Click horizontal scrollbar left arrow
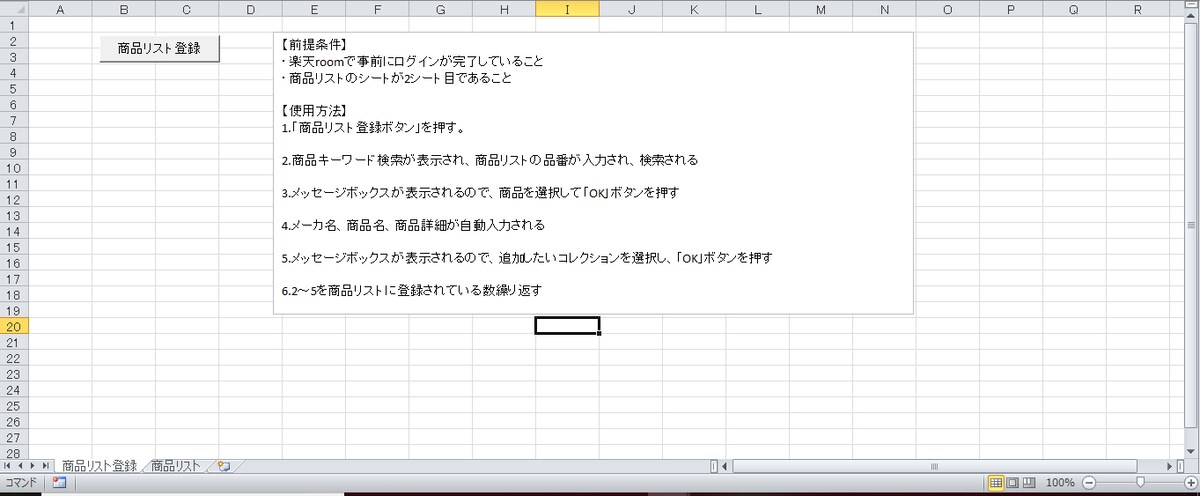The height and width of the screenshot is (496, 1200). coord(726,466)
